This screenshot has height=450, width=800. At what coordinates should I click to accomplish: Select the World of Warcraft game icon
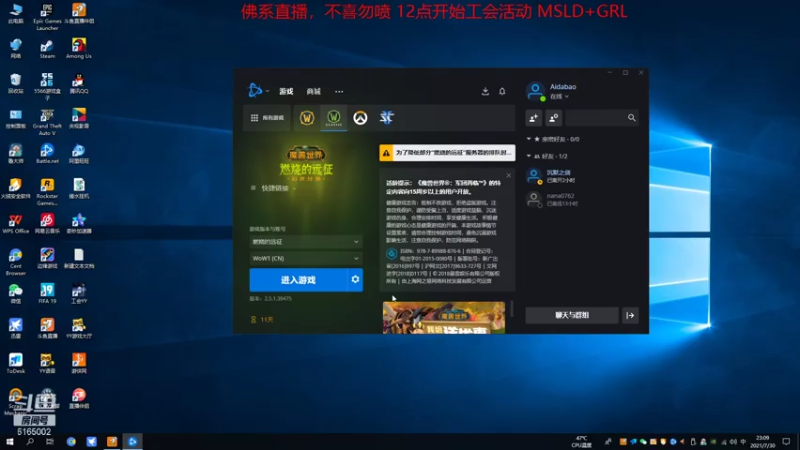pos(307,118)
